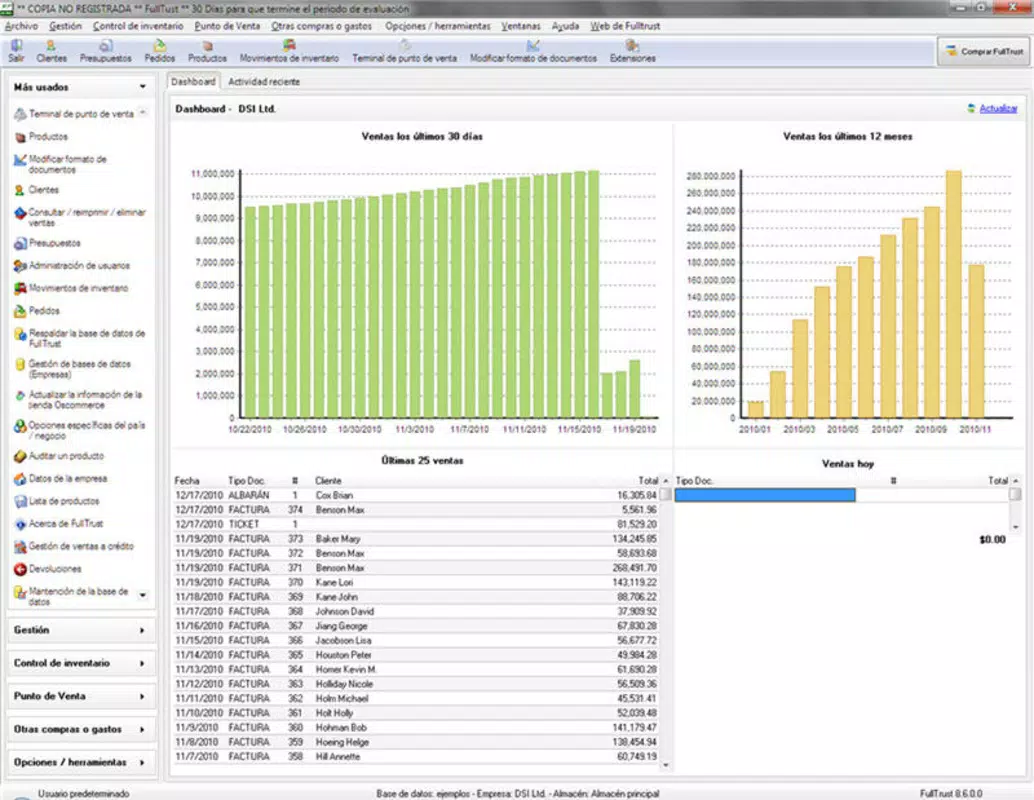Open Auditar un producto
The height and width of the screenshot is (800, 1034).
click(x=59, y=456)
